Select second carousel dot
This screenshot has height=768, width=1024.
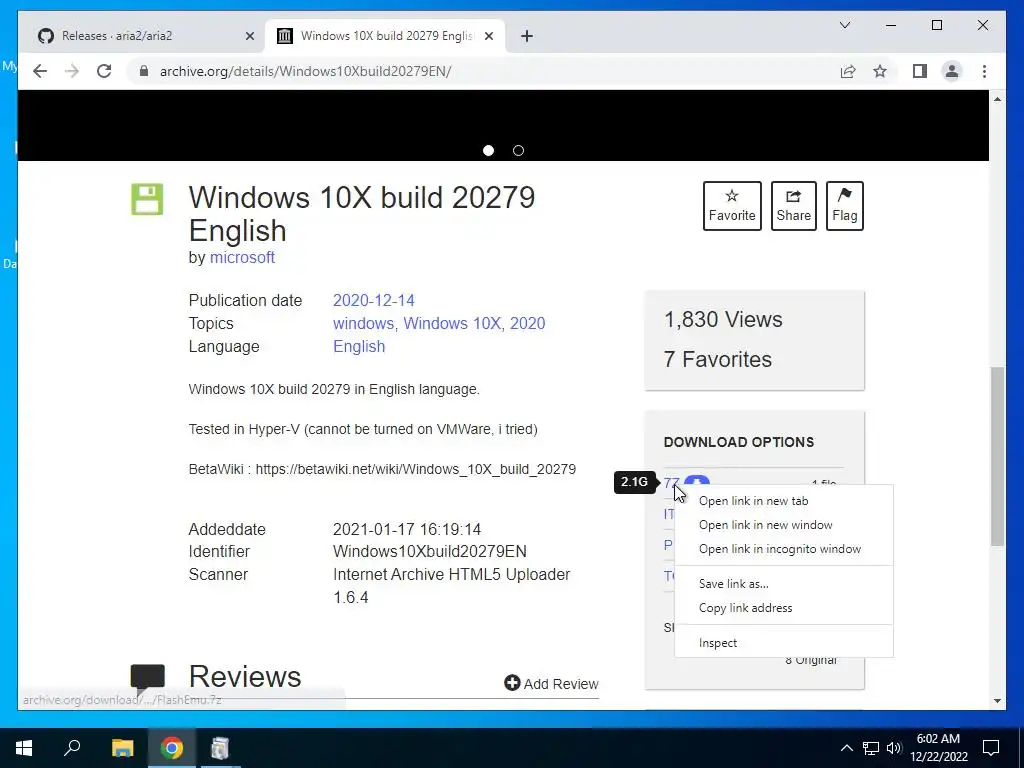click(519, 150)
